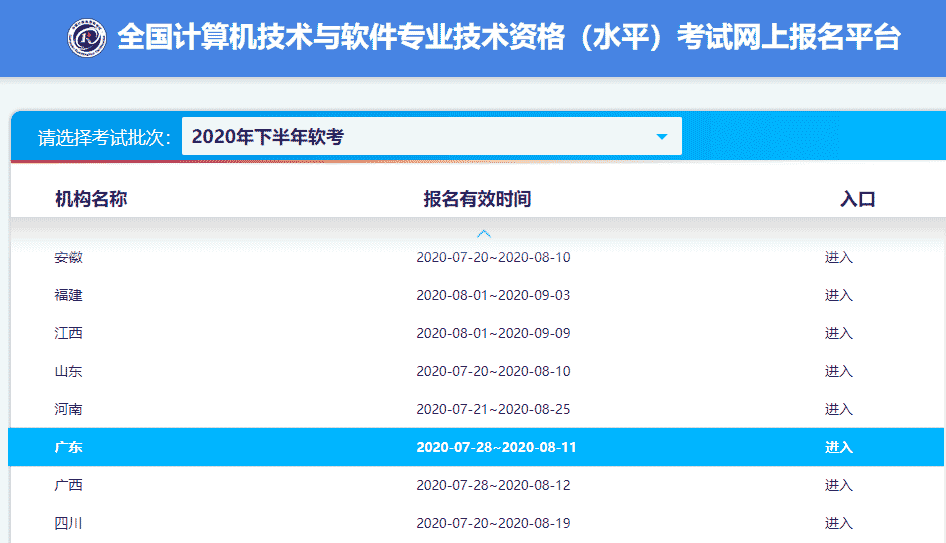Enter the 山东 registration portal

[838, 371]
